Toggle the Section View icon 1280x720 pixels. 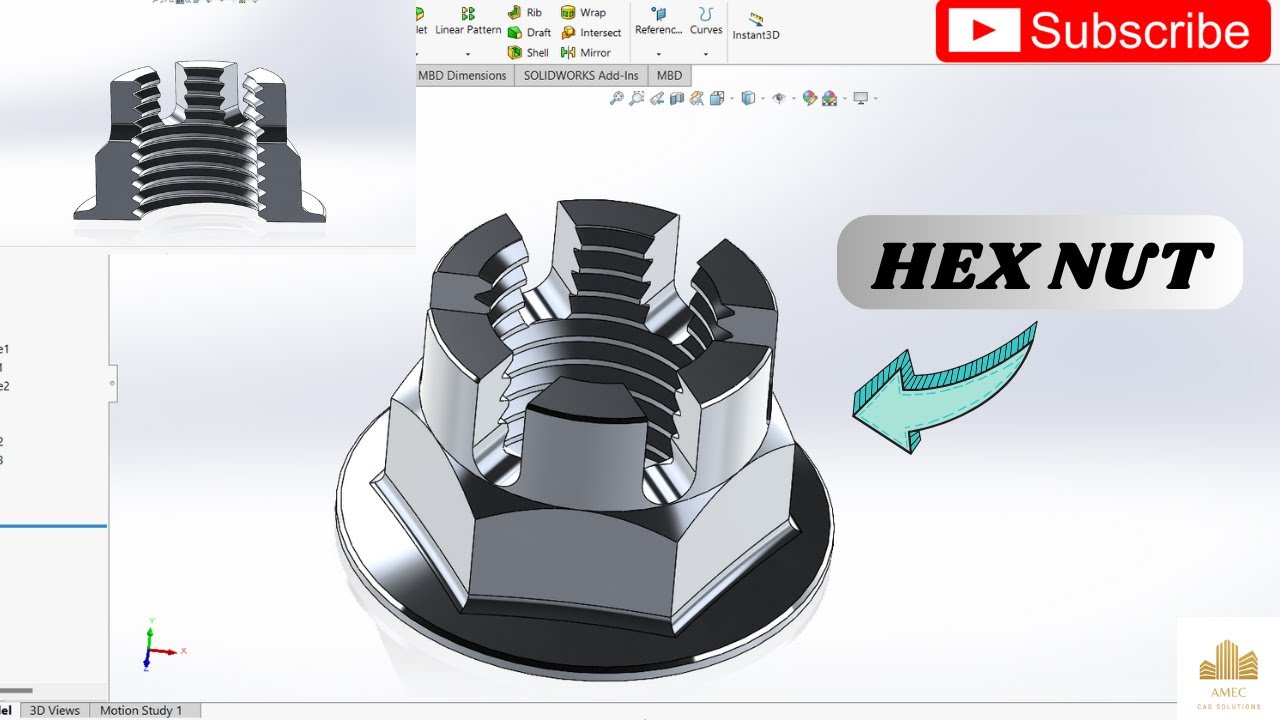[x=677, y=98]
